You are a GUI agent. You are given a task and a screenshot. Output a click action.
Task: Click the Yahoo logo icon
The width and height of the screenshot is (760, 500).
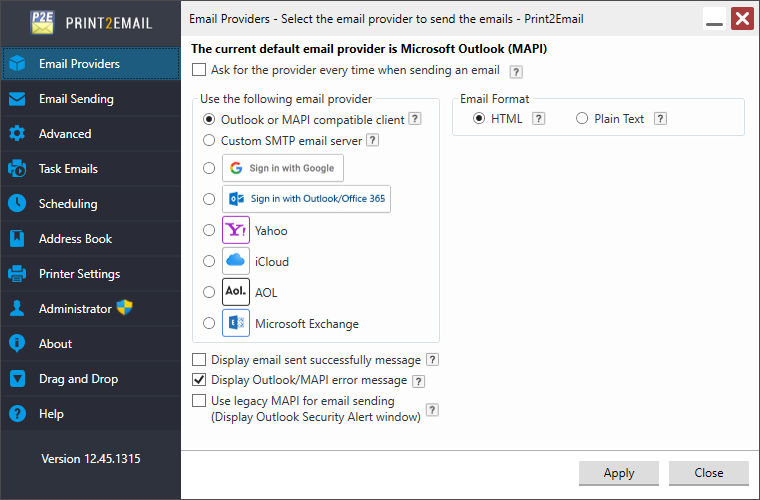coord(236,230)
